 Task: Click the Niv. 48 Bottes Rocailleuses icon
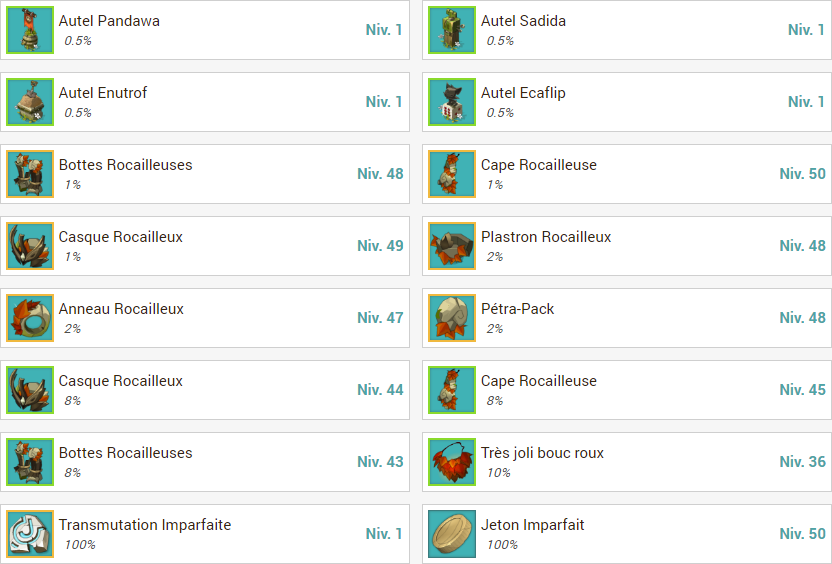point(30,174)
